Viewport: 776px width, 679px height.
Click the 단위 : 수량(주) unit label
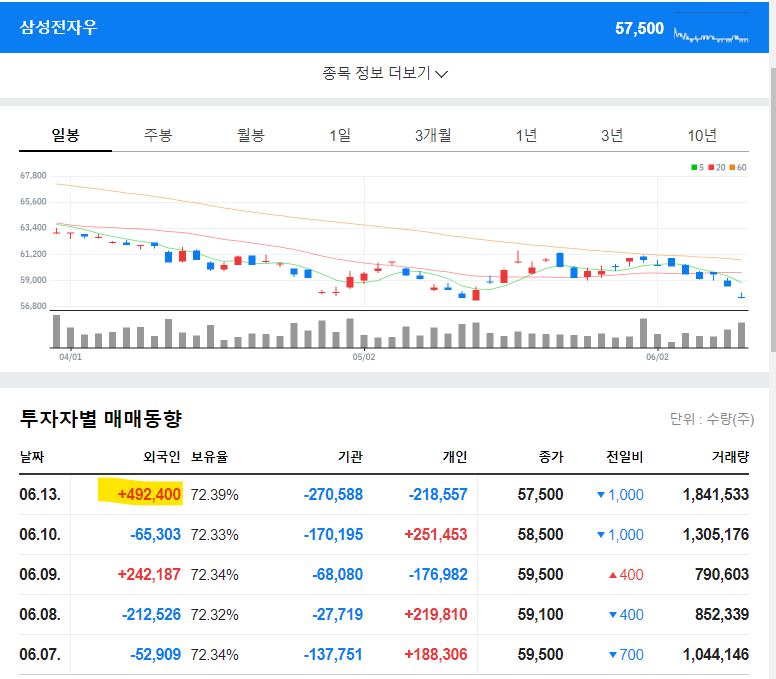pos(712,420)
